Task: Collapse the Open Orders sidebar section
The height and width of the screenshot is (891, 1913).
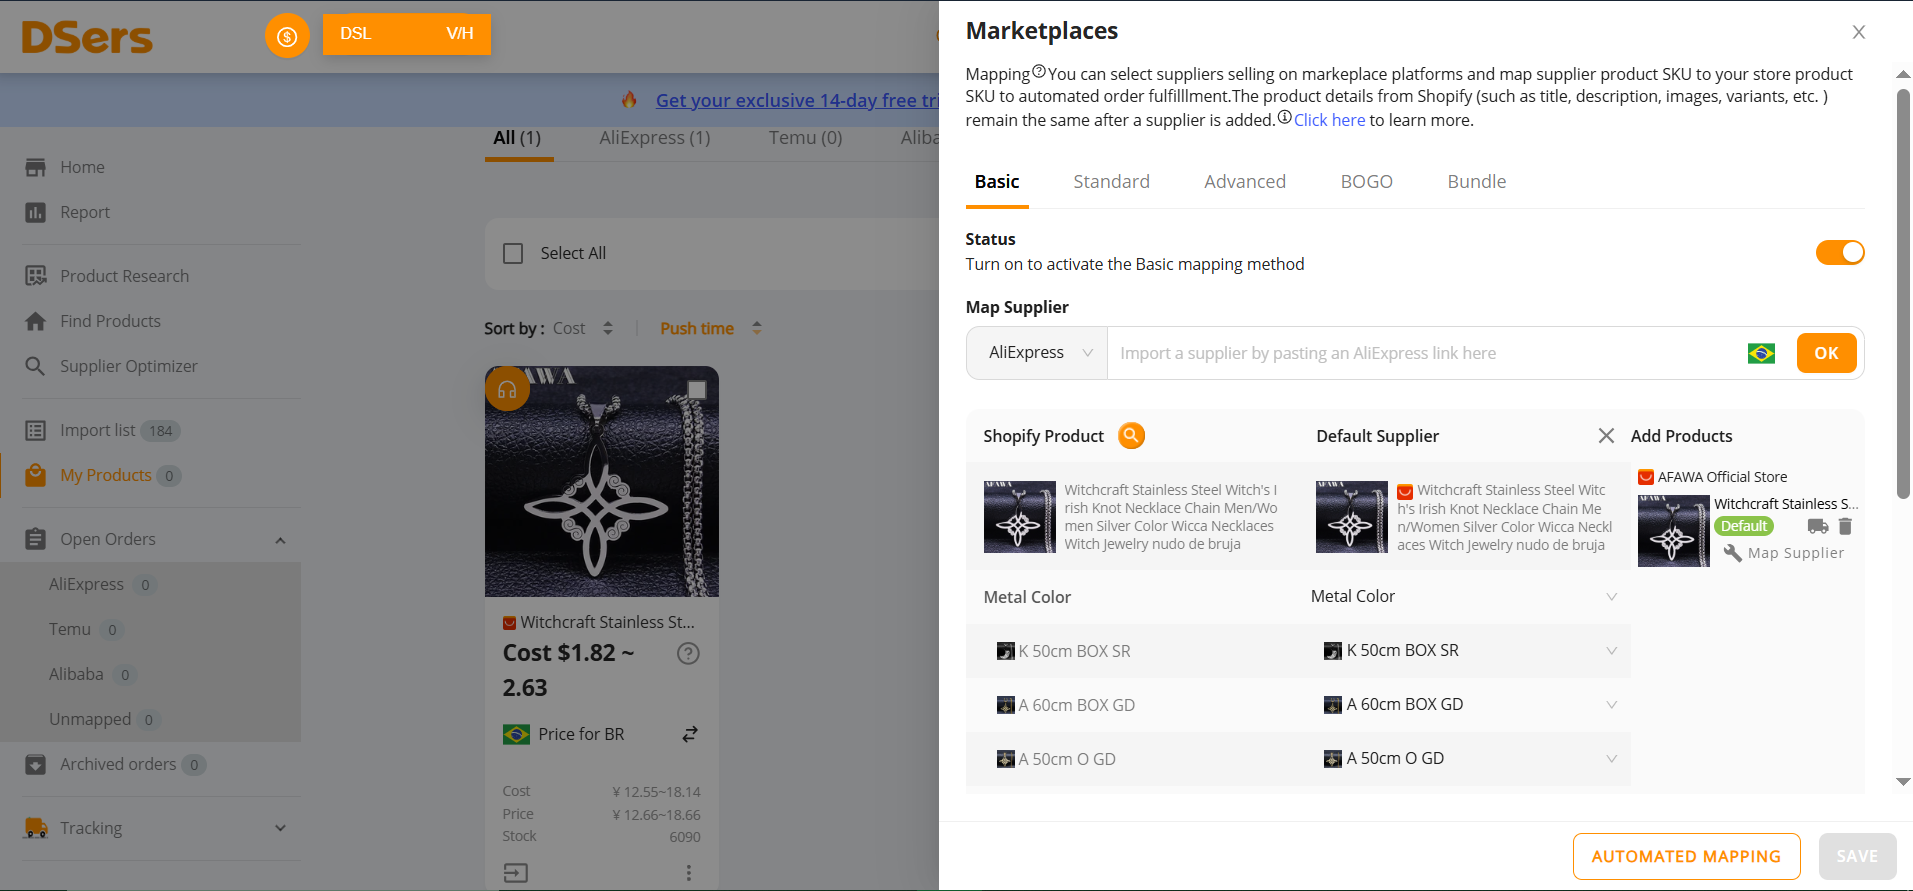Action: [280, 540]
